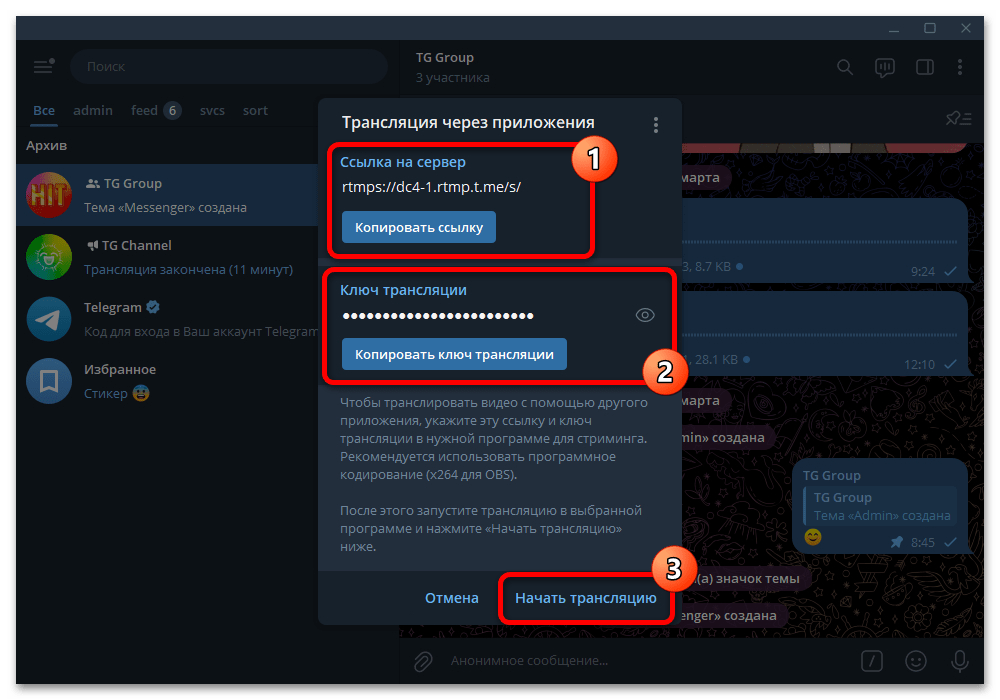This screenshot has width=1000, height=700.
Task: Open the group discussion comments icon
Action: tap(885, 68)
